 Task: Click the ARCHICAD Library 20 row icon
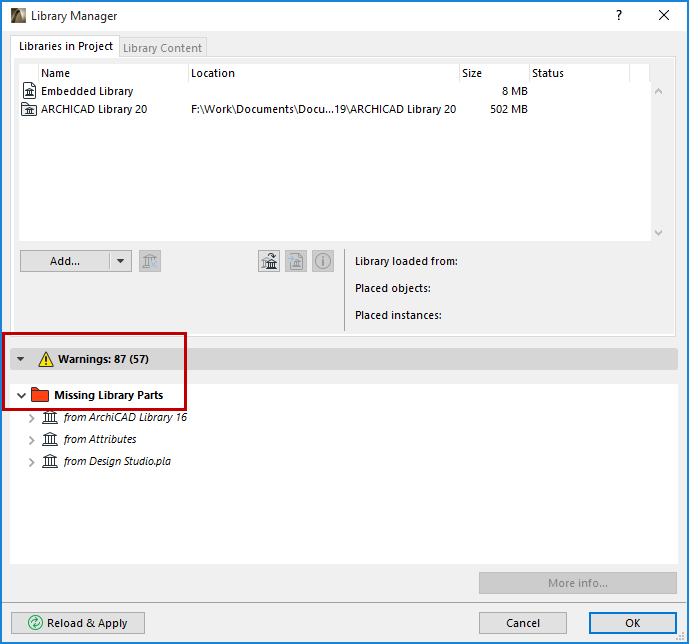tap(29, 109)
